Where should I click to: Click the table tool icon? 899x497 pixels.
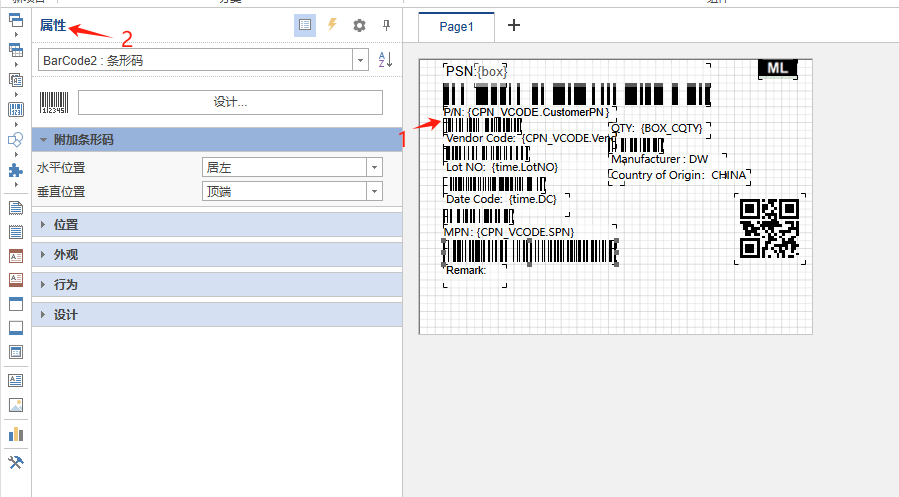(15, 231)
